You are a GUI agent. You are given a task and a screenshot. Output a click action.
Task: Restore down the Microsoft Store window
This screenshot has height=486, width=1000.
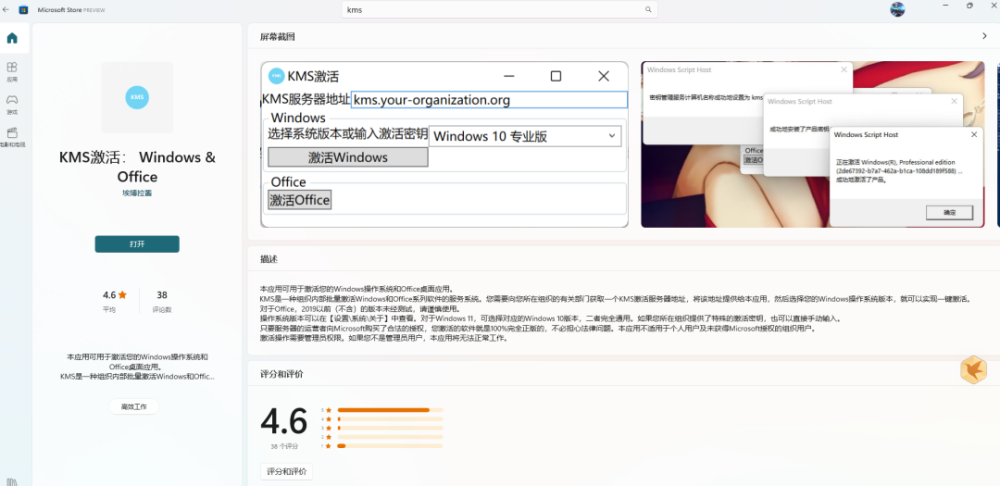pyautogui.click(x=969, y=5)
